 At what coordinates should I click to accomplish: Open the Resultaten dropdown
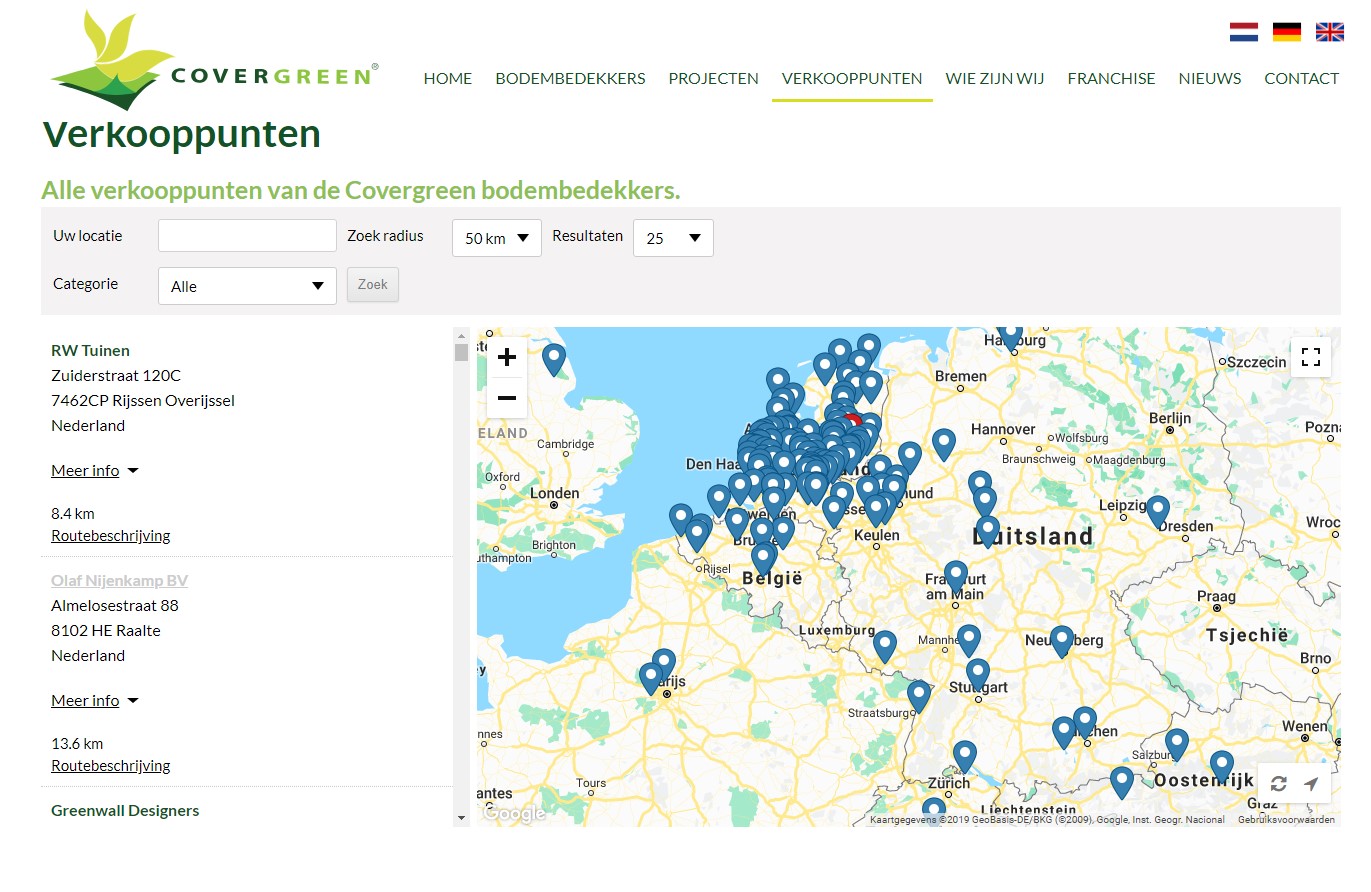673,238
